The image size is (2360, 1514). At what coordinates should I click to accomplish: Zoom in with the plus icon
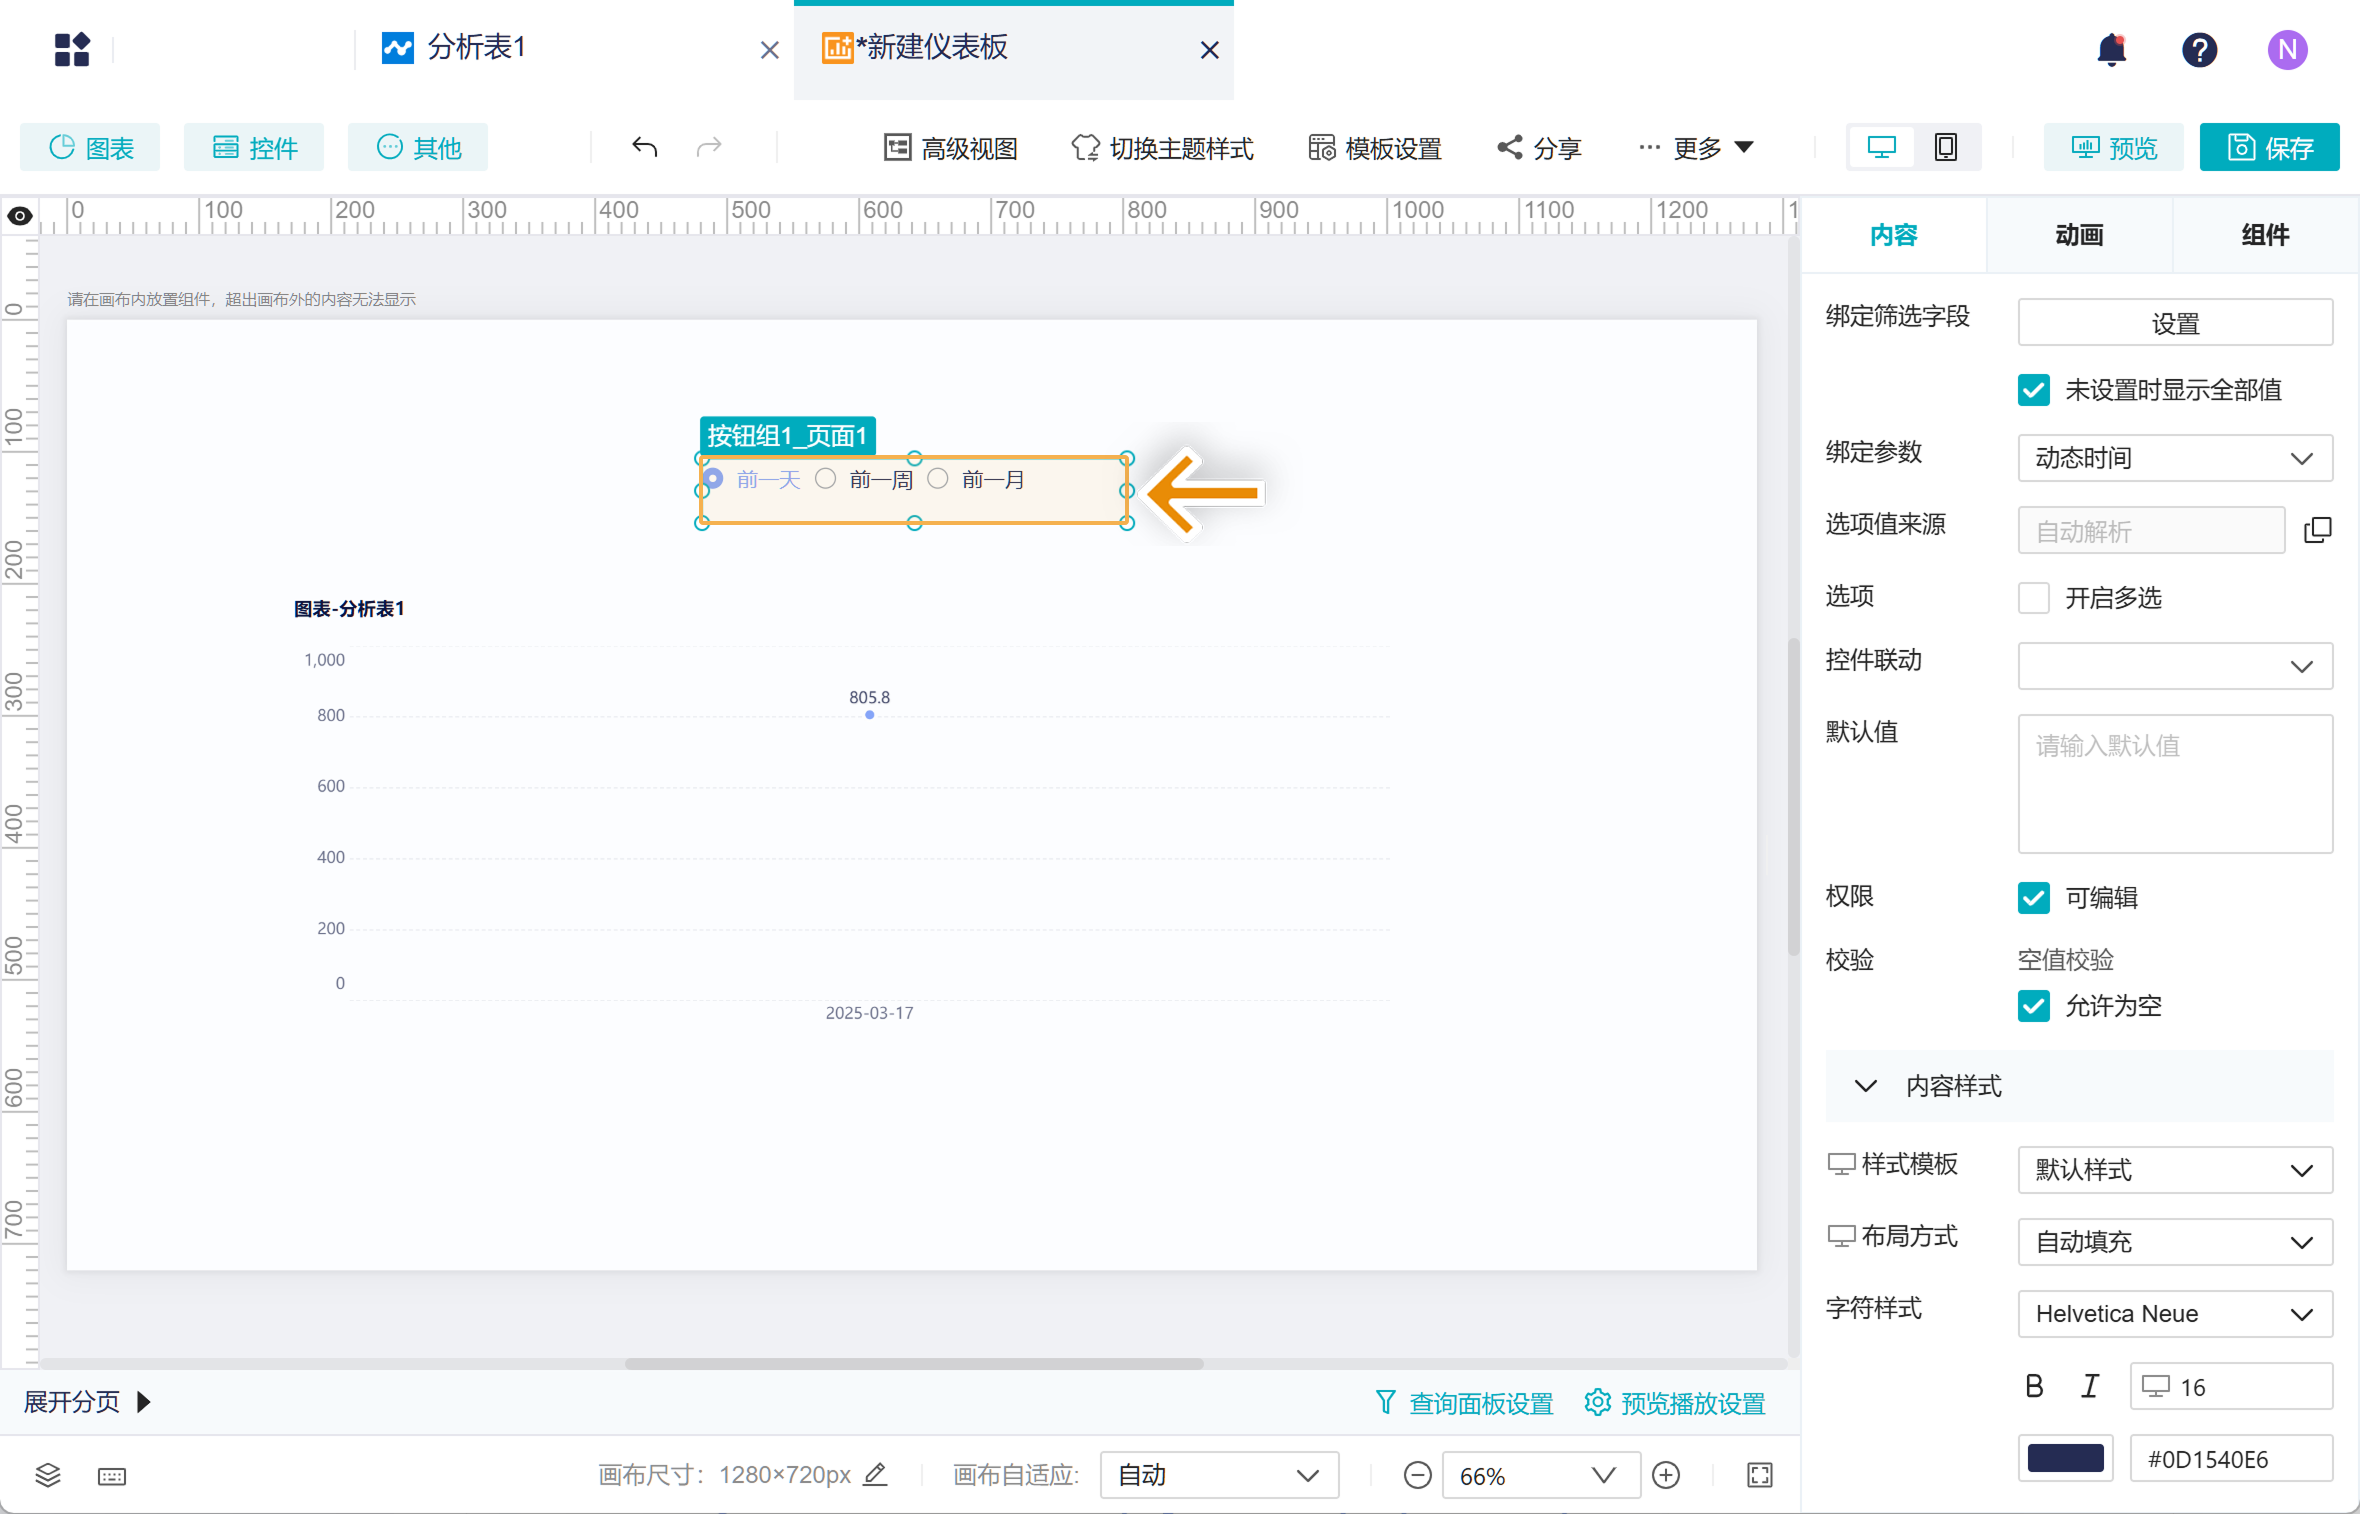pyautogui.click(x=1666, y=1475)
